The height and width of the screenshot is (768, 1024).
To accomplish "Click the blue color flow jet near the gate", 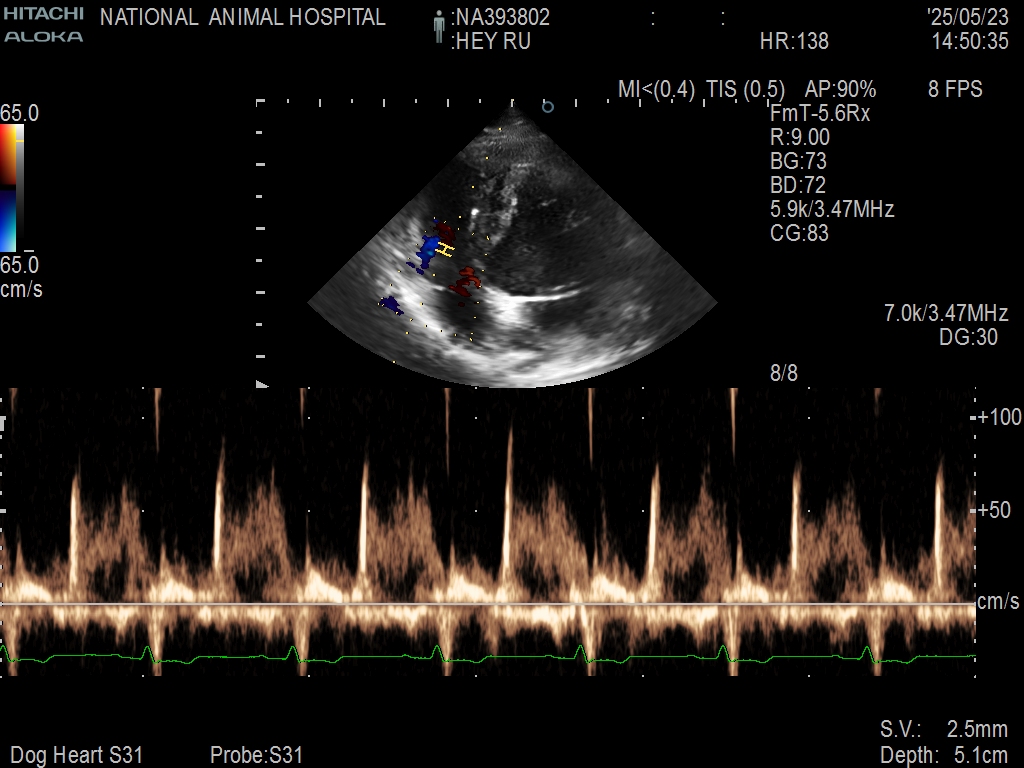I will pyautogui.click(x=428, y=250).
